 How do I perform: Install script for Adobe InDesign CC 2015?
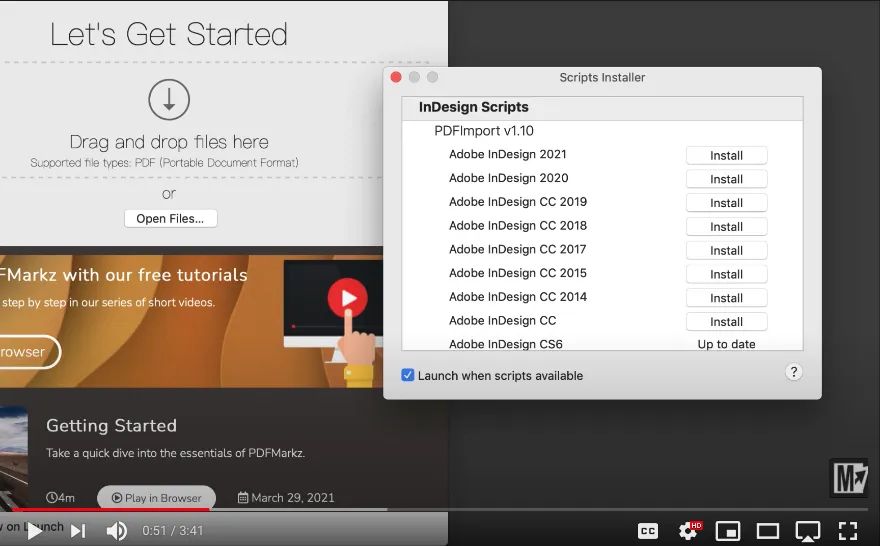click(726, 274)
